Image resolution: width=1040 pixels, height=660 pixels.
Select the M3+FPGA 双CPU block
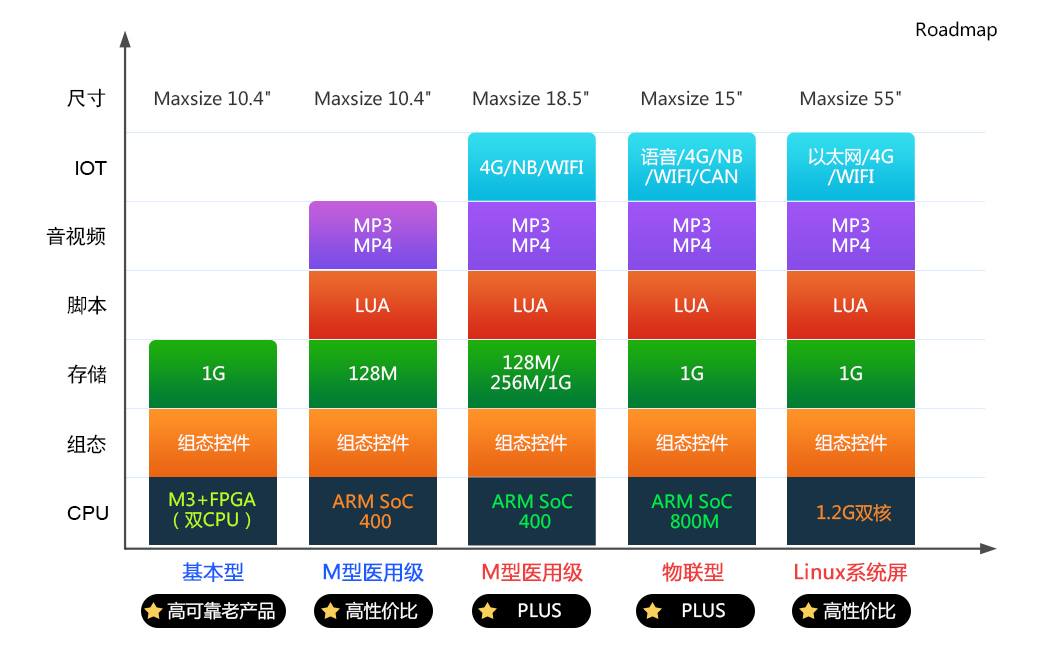(213, 511)
